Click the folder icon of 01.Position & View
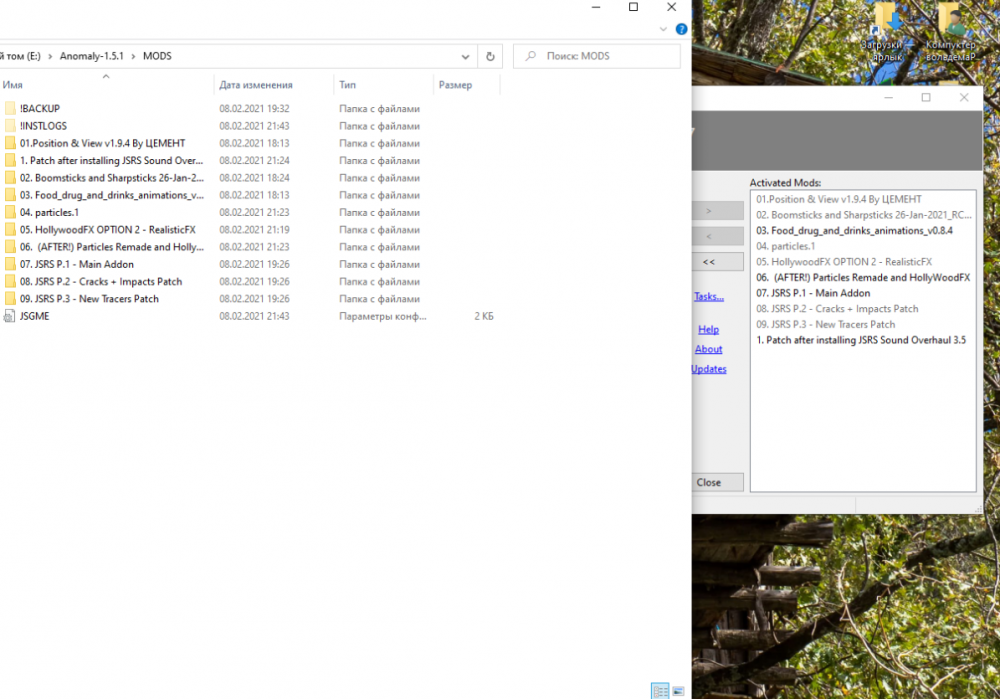The height and width of the screenshot is (699, 1000). (x=10, y=143)
